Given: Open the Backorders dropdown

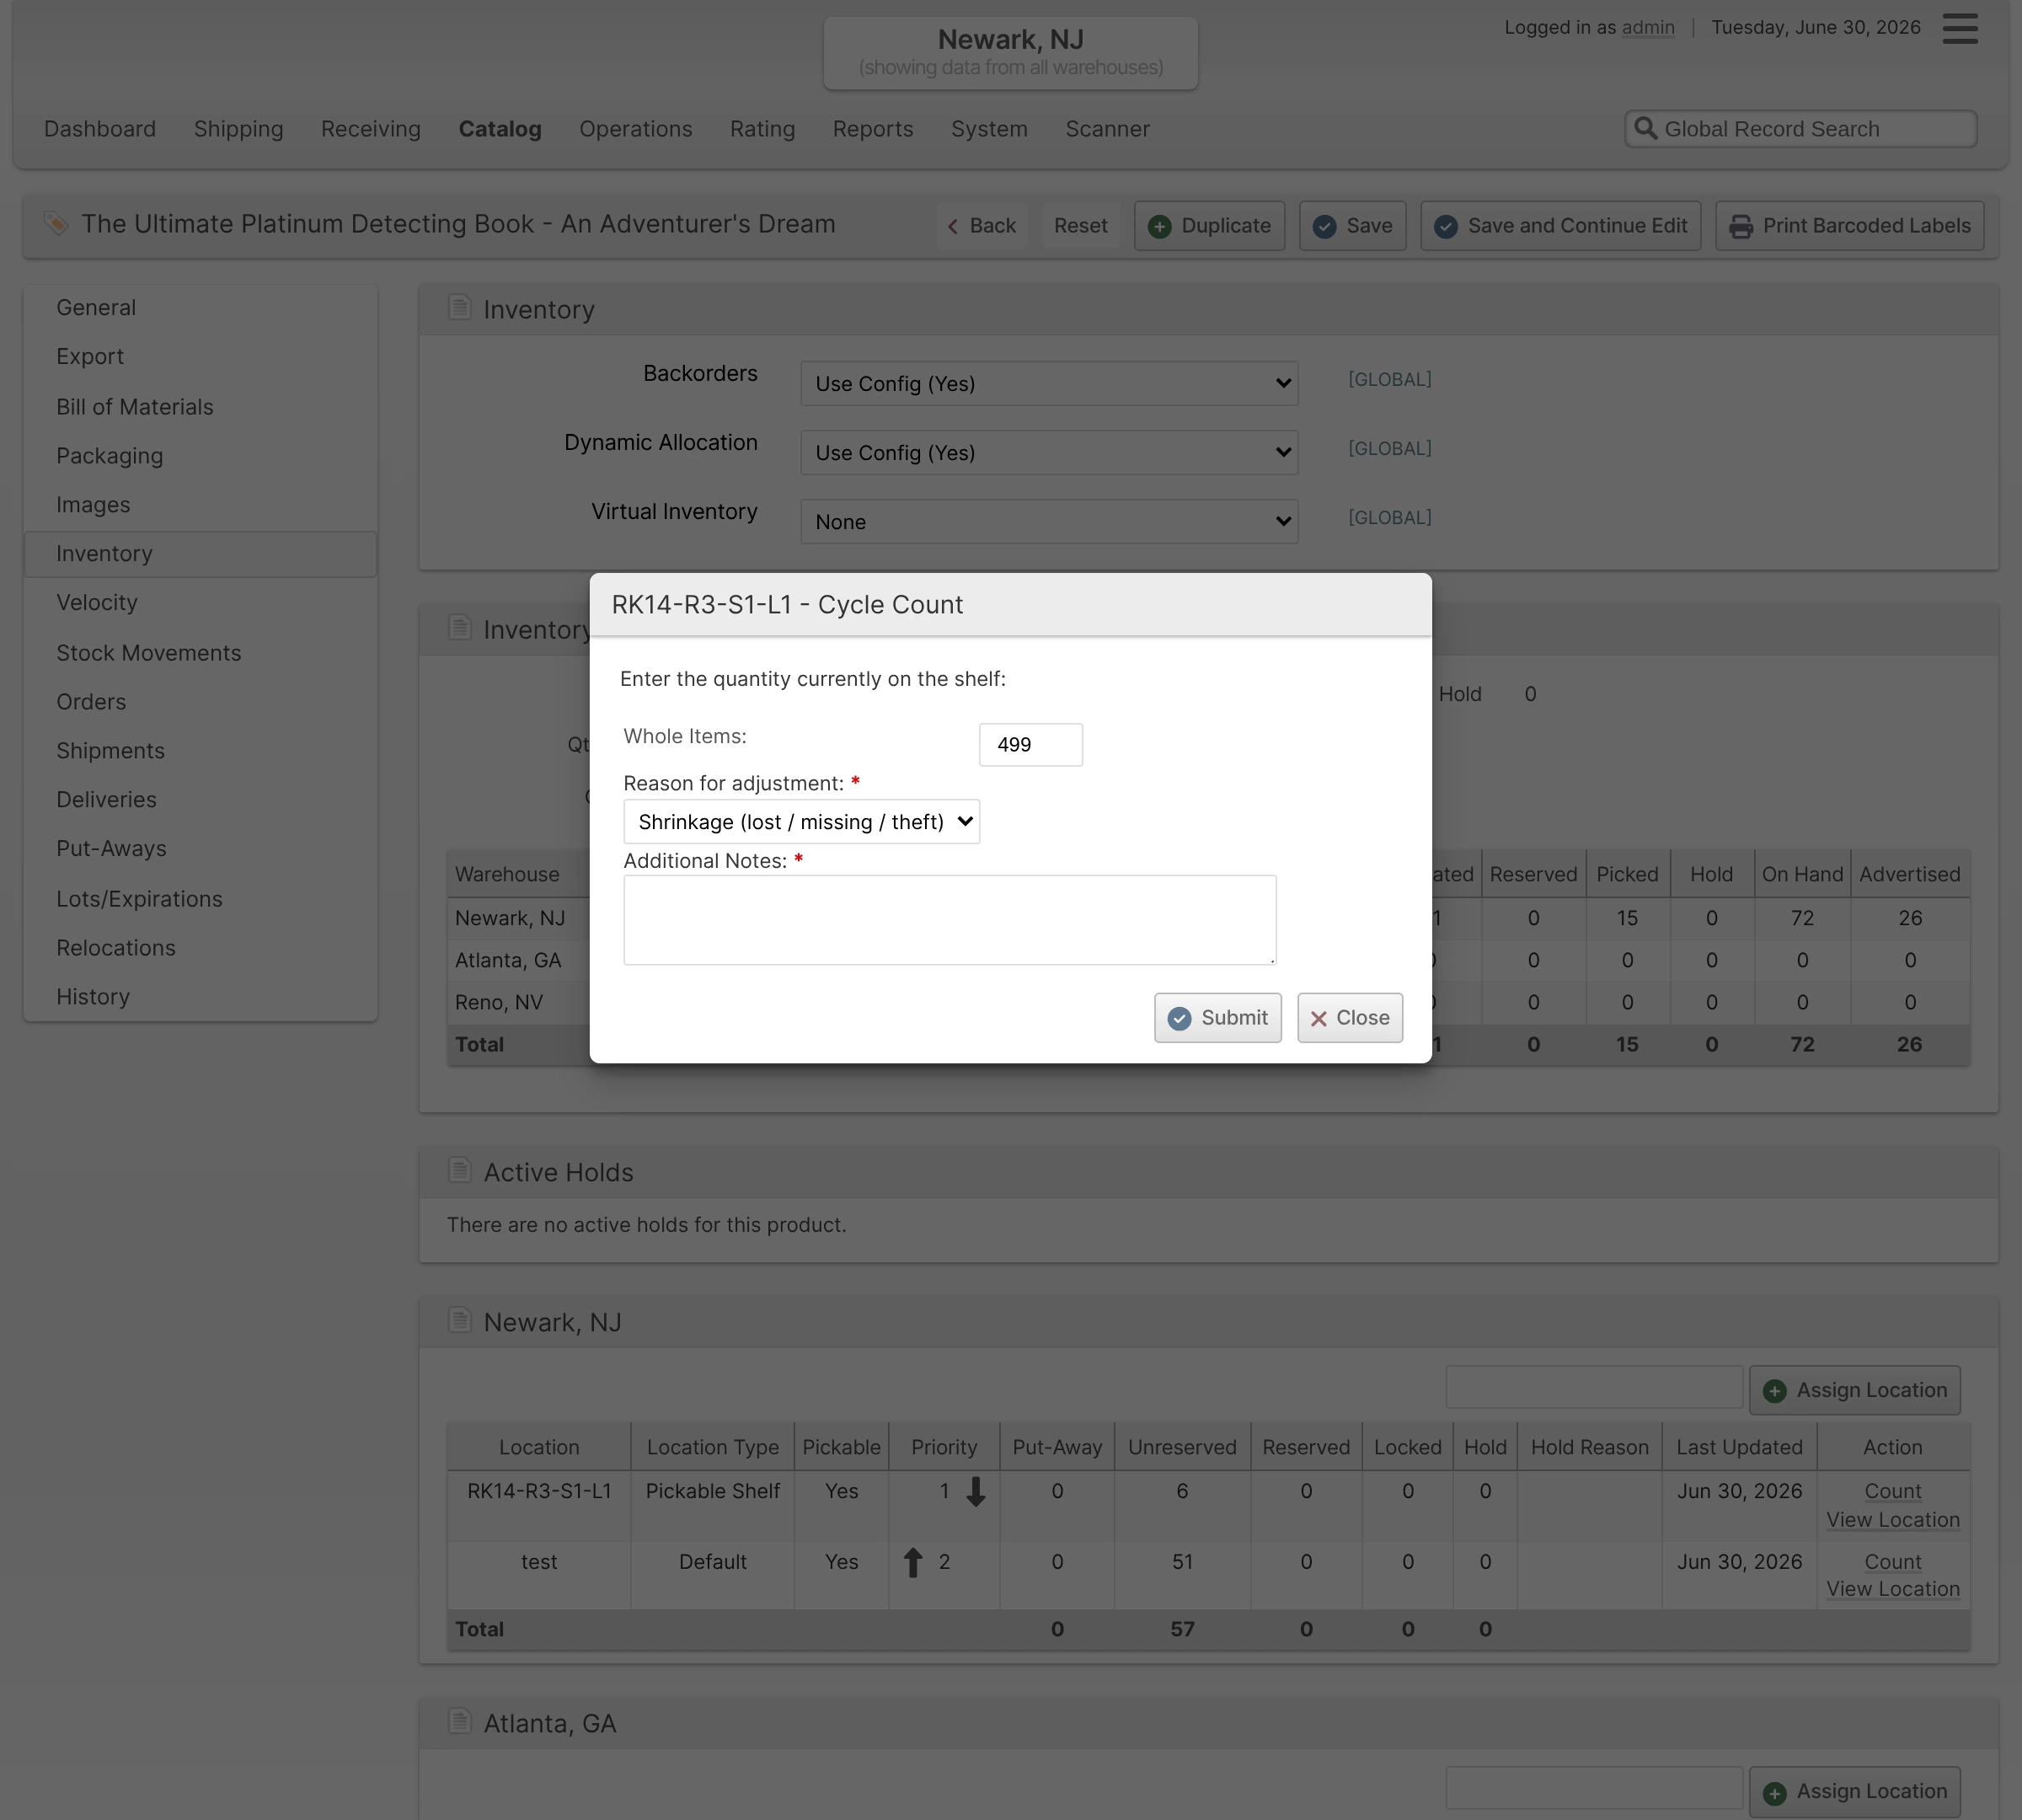Looking at the screenshot, I should tap(1049, 383).
